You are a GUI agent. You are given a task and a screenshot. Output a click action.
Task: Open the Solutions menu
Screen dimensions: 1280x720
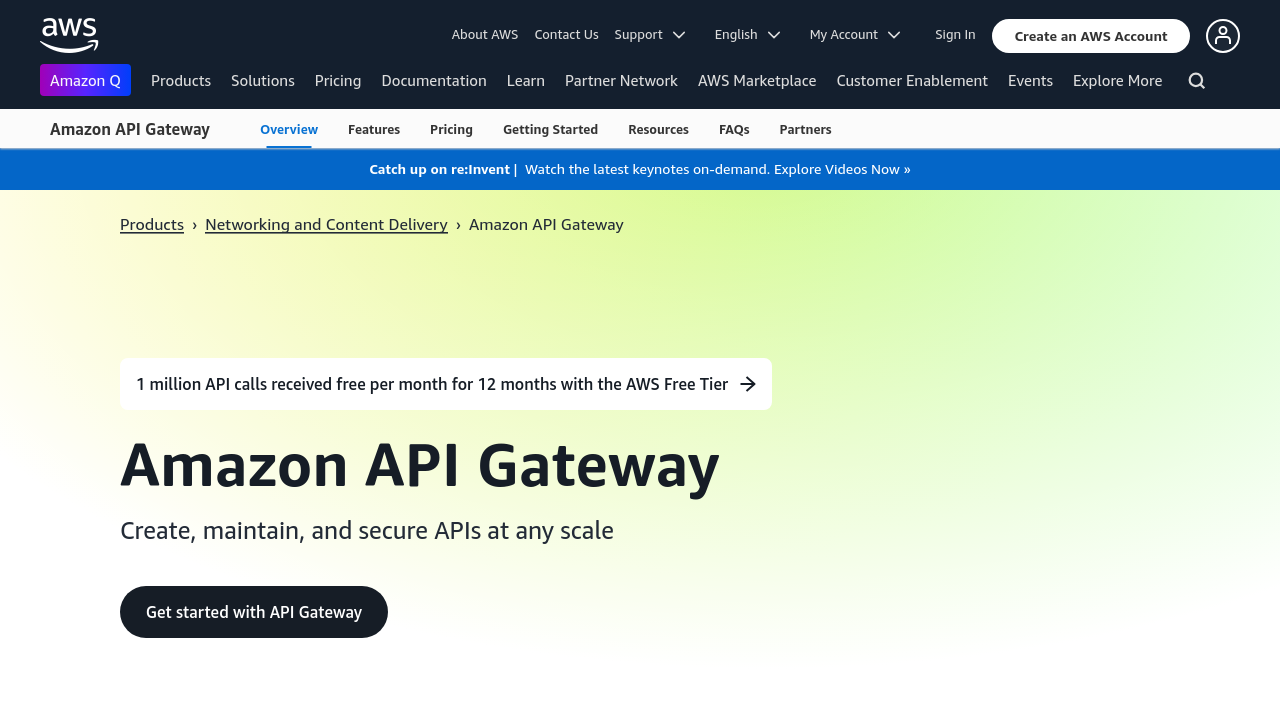point(263,81)
